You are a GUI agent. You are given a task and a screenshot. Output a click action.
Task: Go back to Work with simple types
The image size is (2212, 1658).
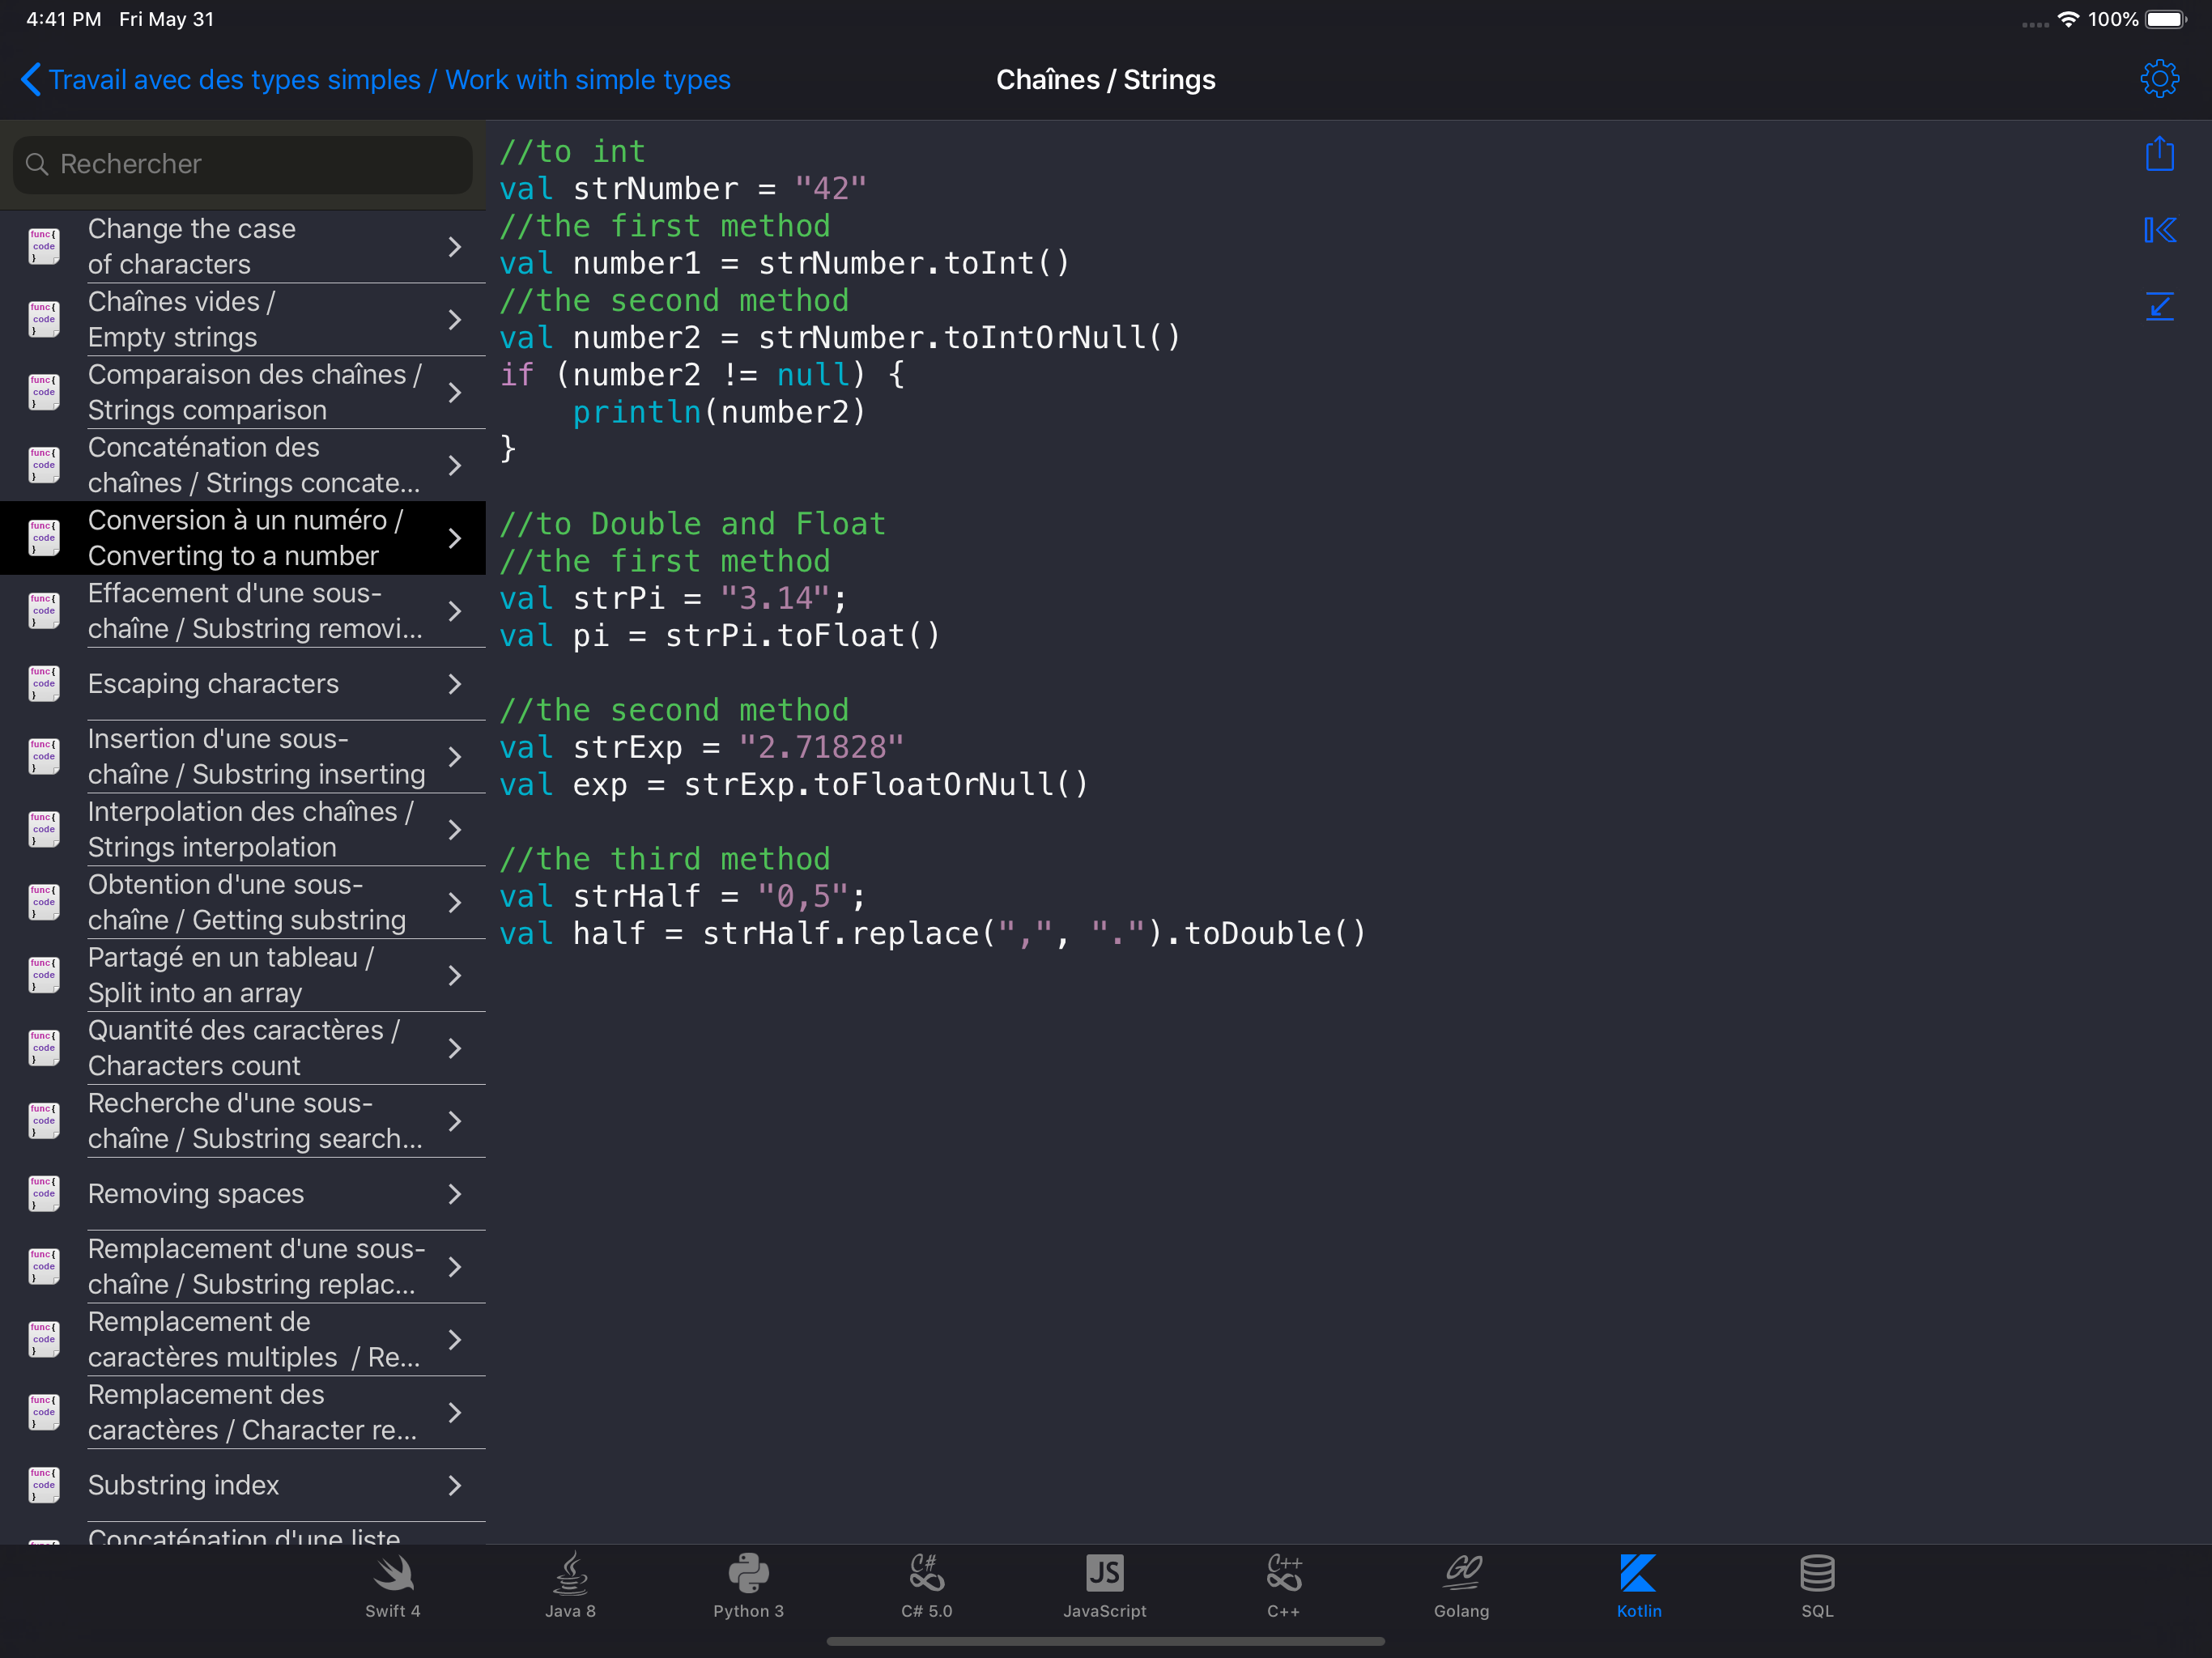pos(375,80)
